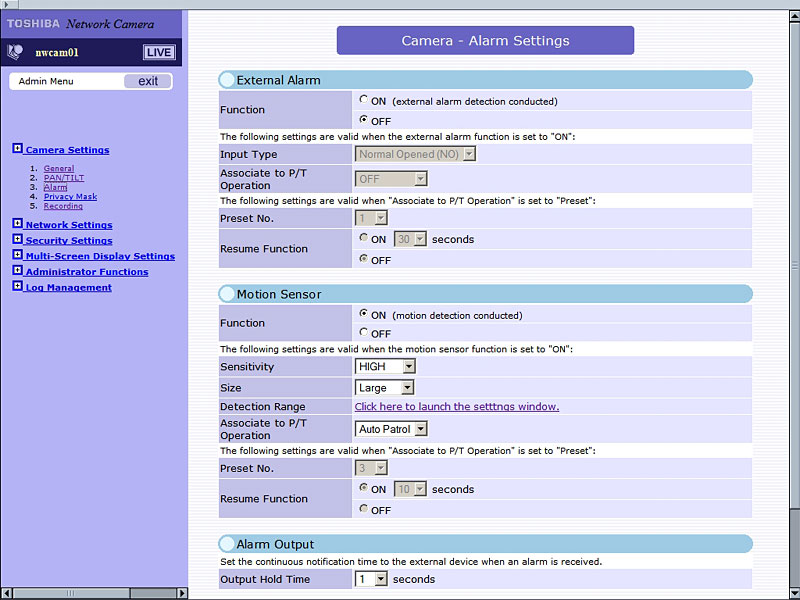Screen dimensions: 800x600
Task: Click the LIVE view icon
Action: point(158,52)
